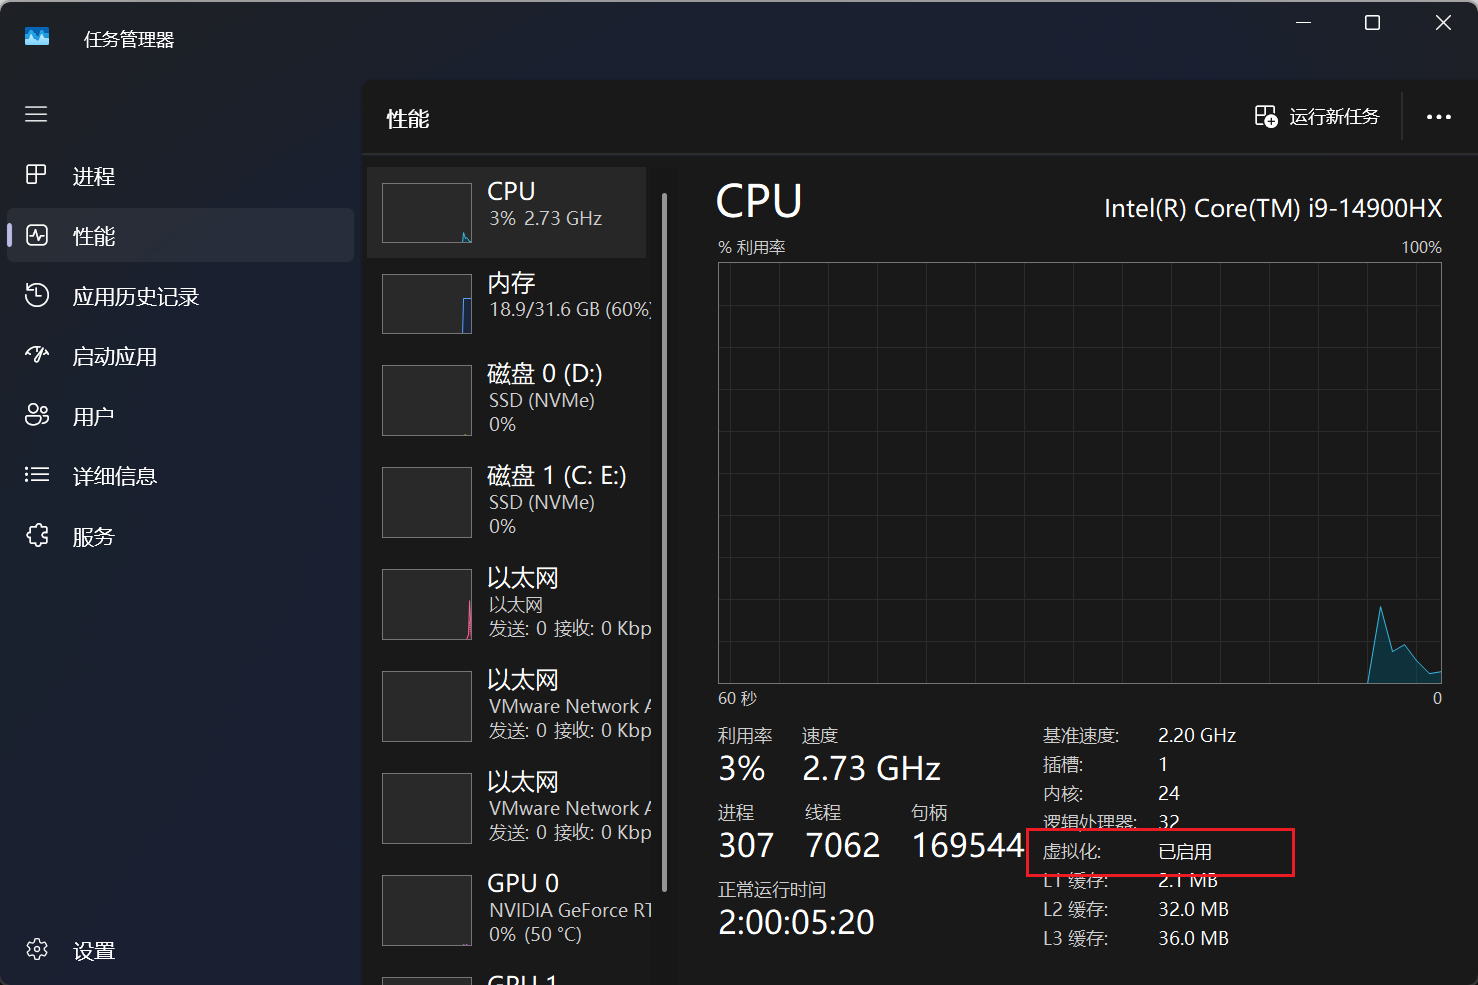1478x985 pixels.
Task: Click the 60 秒 axis label
Action: [x=737, y=698]
